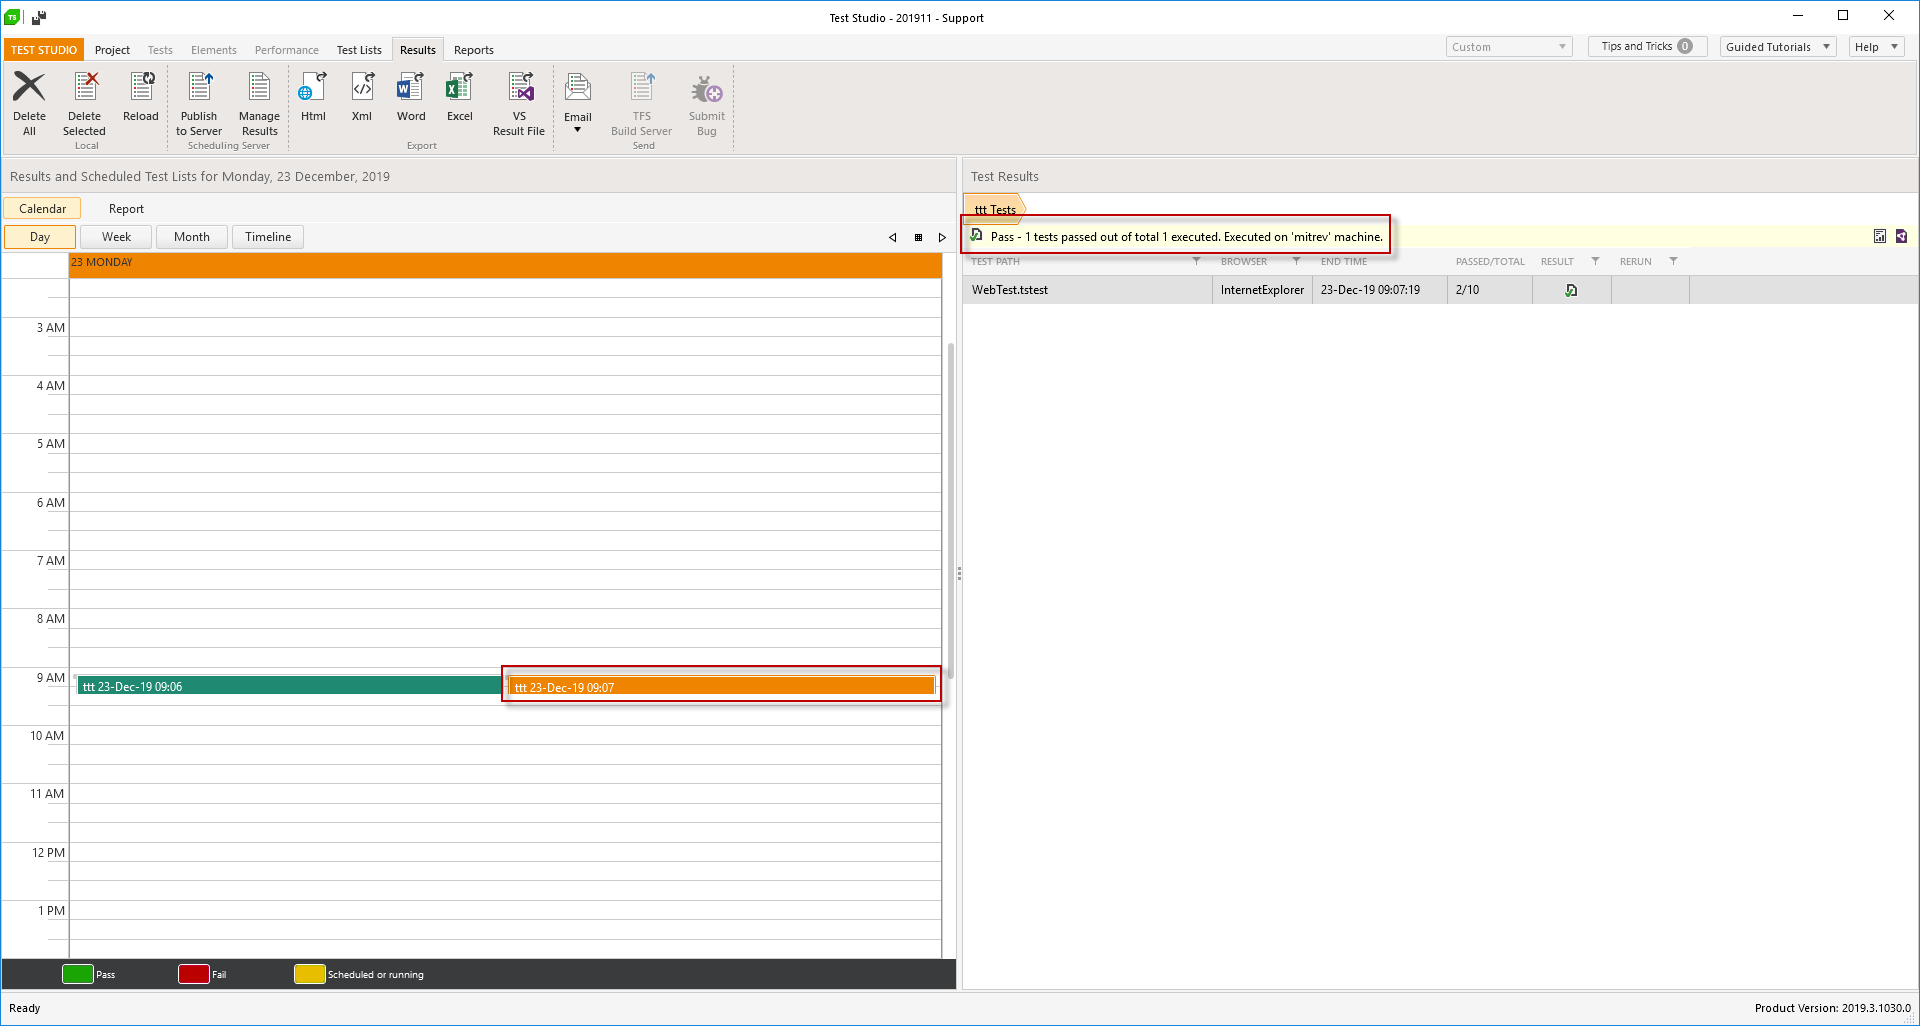Click the green Pass legend swatch
Screen dimensions: 1920x1026
click(77, 974)
